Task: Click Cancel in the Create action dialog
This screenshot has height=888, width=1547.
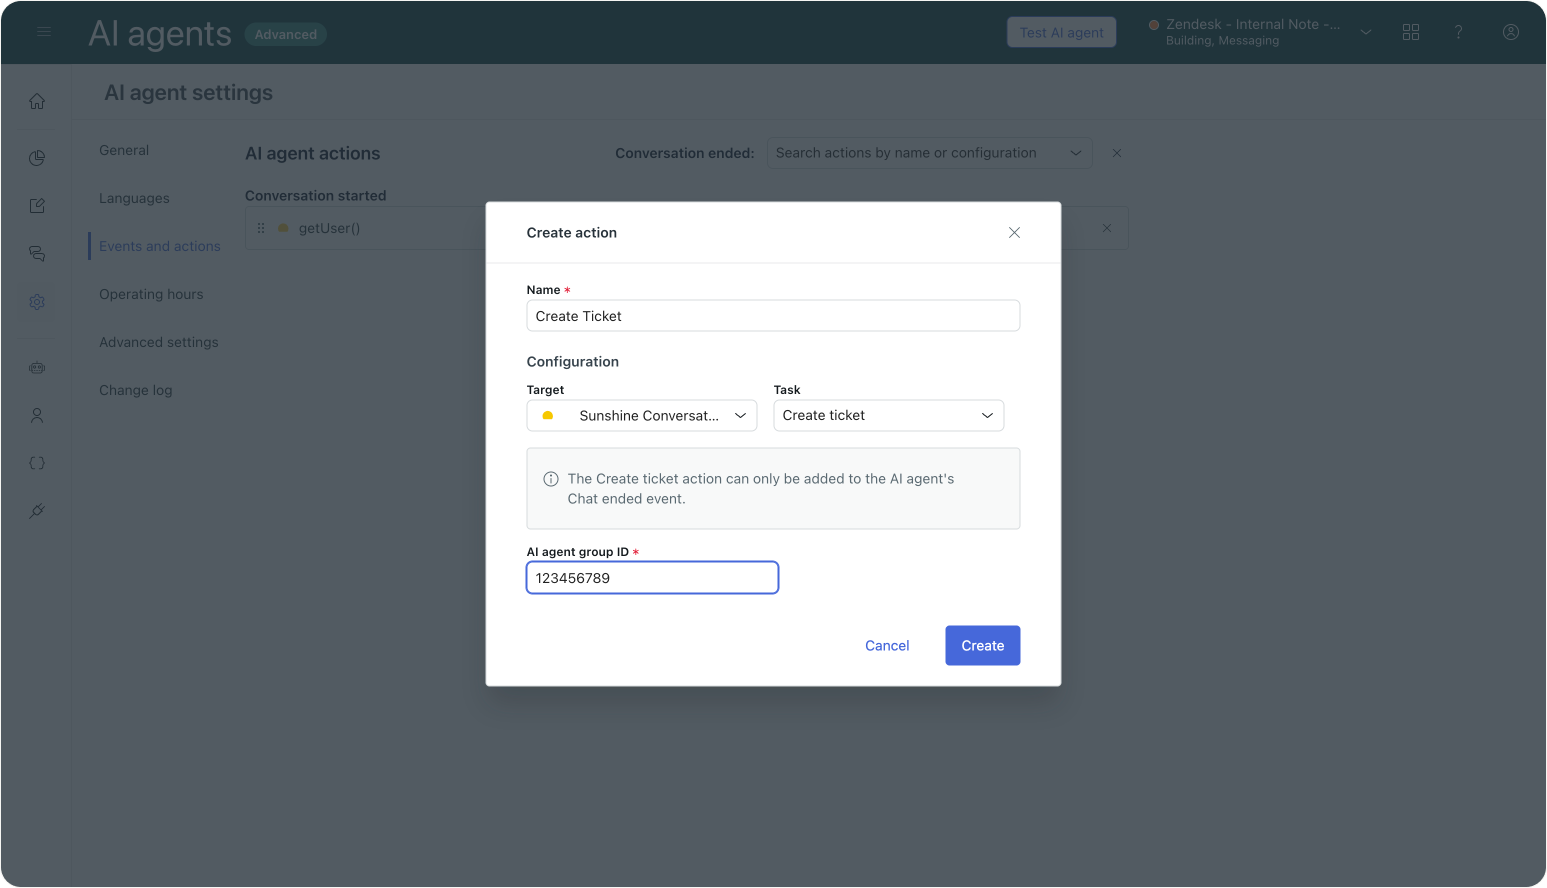Action: 887,646
